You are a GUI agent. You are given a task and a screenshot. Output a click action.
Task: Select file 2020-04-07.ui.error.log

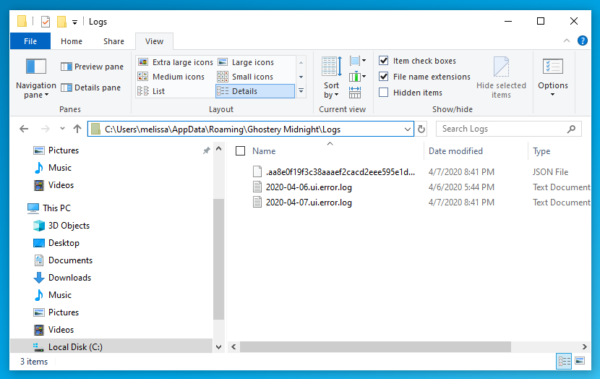pos(309,203)
